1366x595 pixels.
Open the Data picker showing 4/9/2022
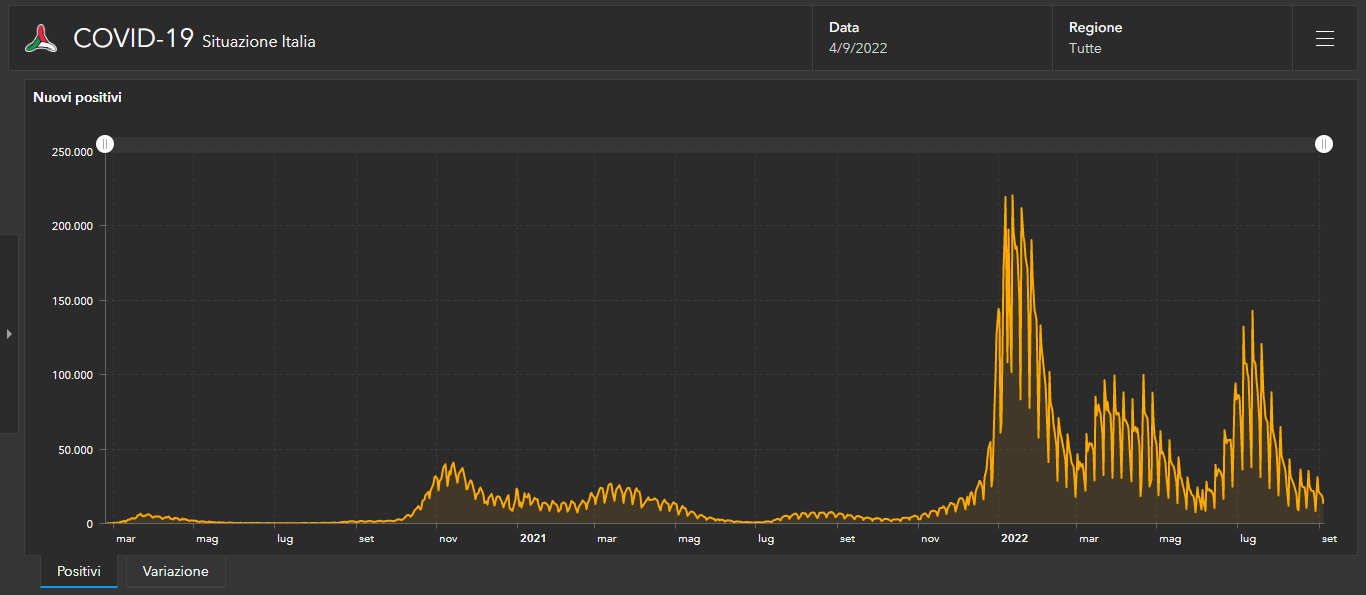(x=932, y=38)
